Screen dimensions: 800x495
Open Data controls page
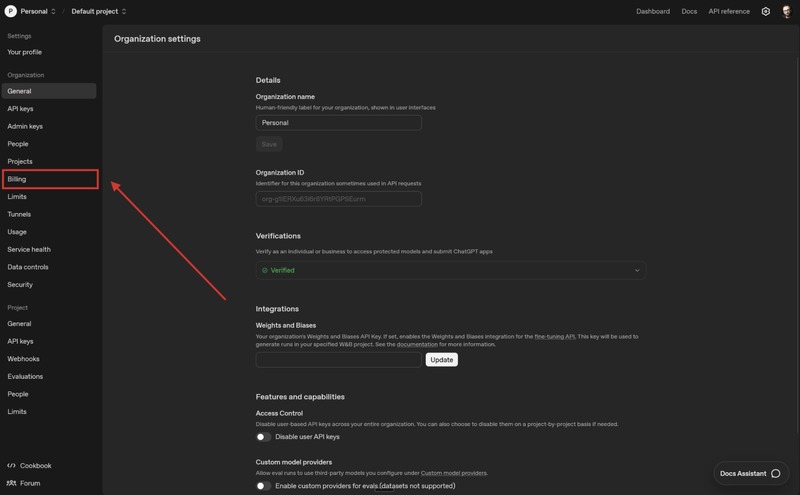[28, 267]
